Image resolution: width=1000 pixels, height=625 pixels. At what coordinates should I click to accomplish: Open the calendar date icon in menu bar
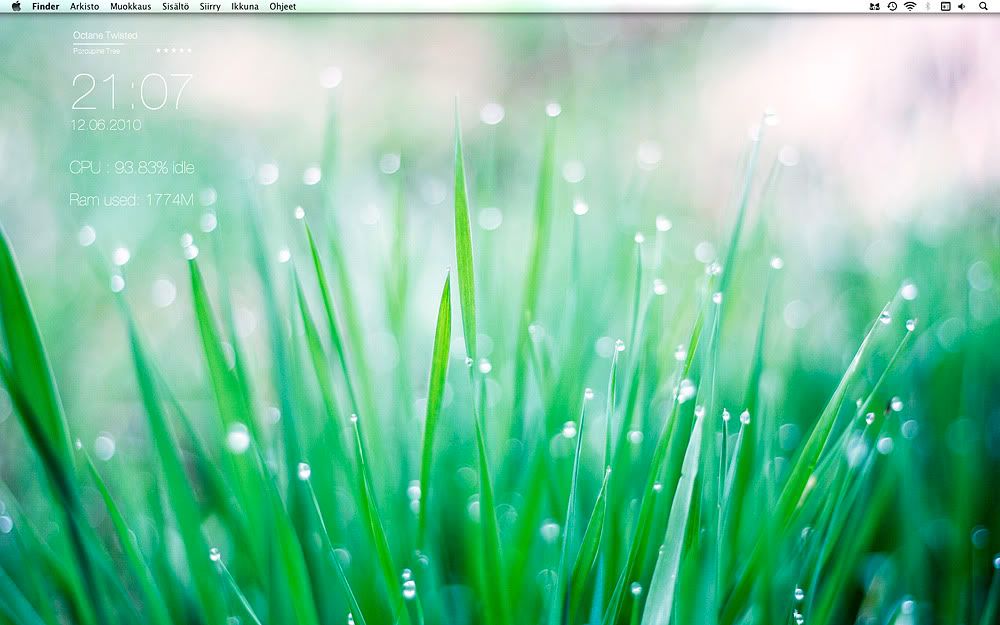pos(945,6)
